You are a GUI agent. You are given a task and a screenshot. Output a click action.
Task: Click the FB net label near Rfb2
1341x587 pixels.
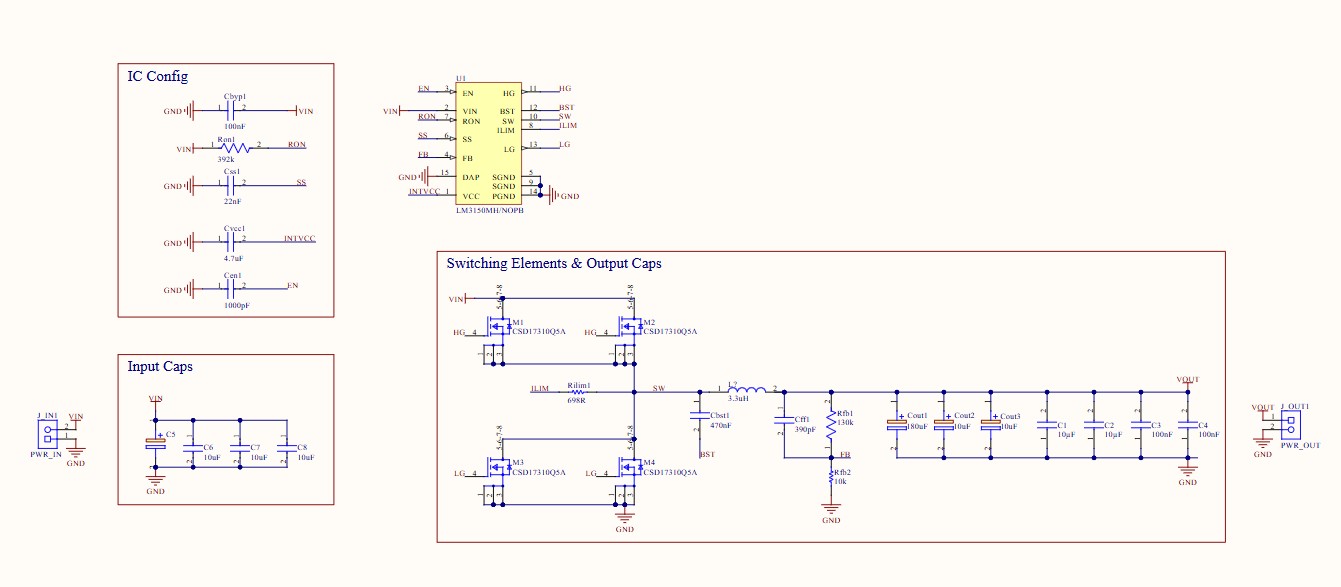tap(843, 455)
